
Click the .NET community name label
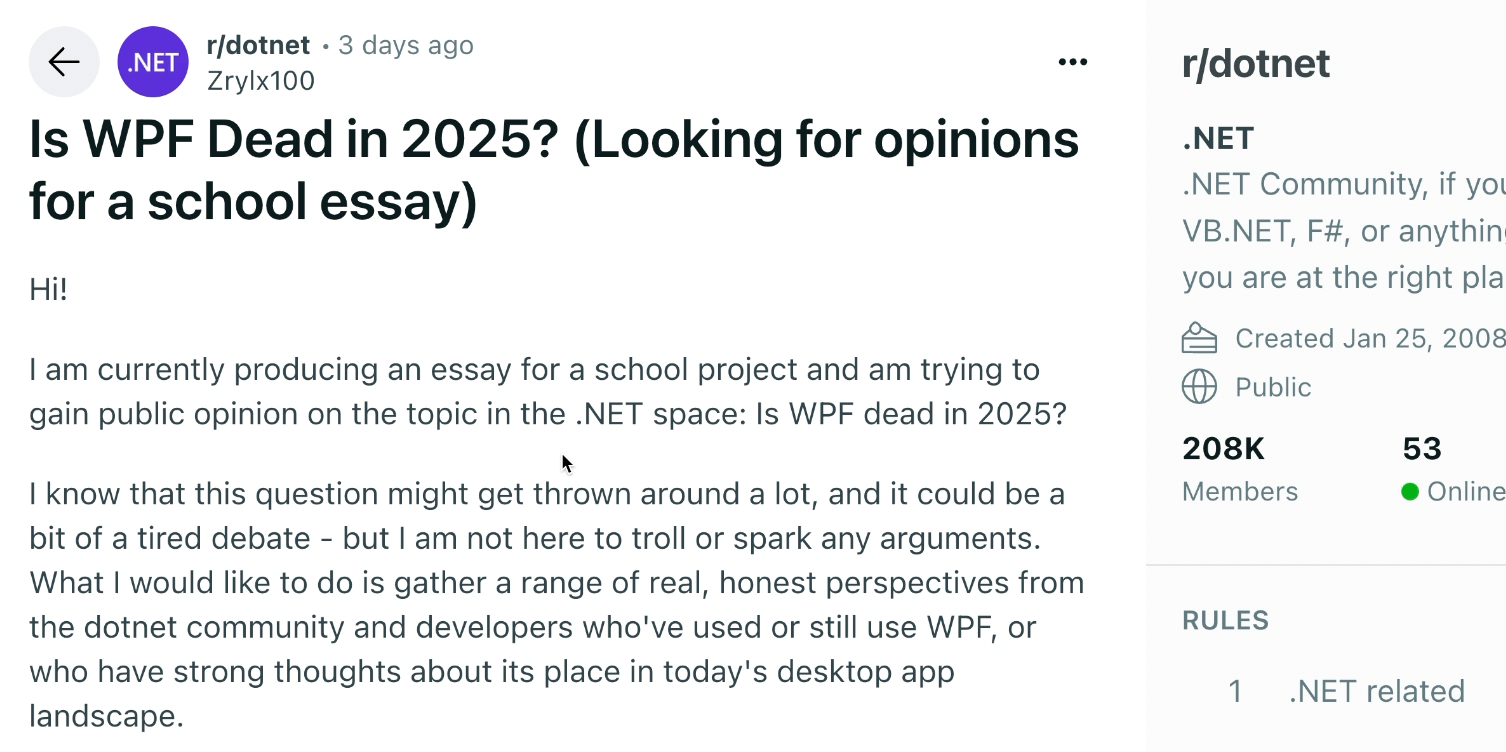click(x=1218, y=138)
